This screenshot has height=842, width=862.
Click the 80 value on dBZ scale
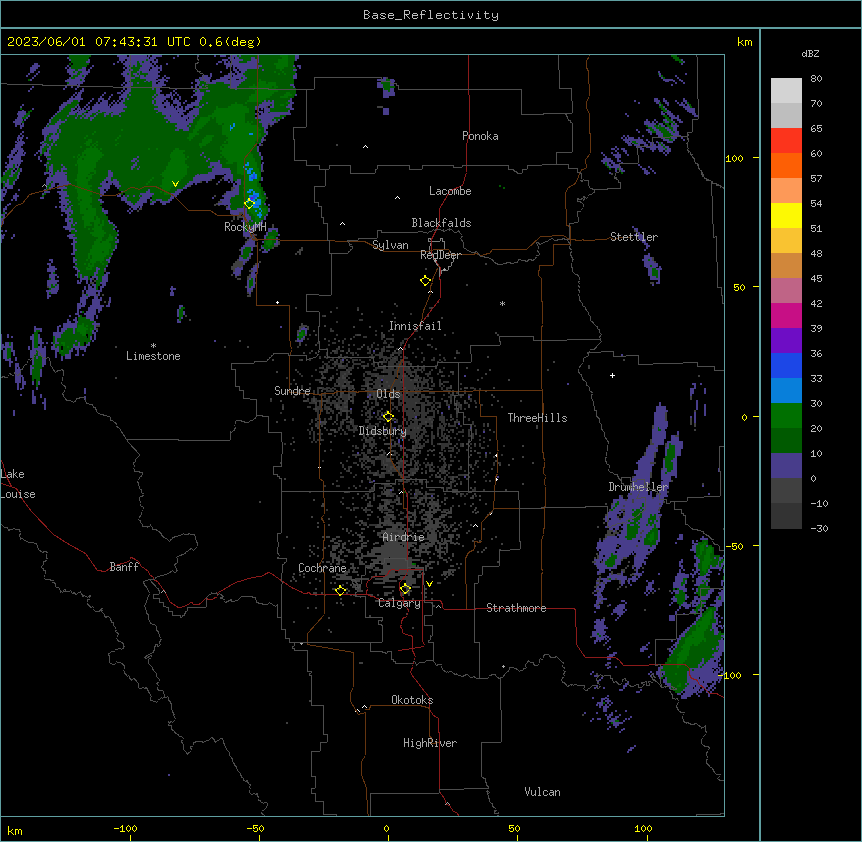pos(816,79)
